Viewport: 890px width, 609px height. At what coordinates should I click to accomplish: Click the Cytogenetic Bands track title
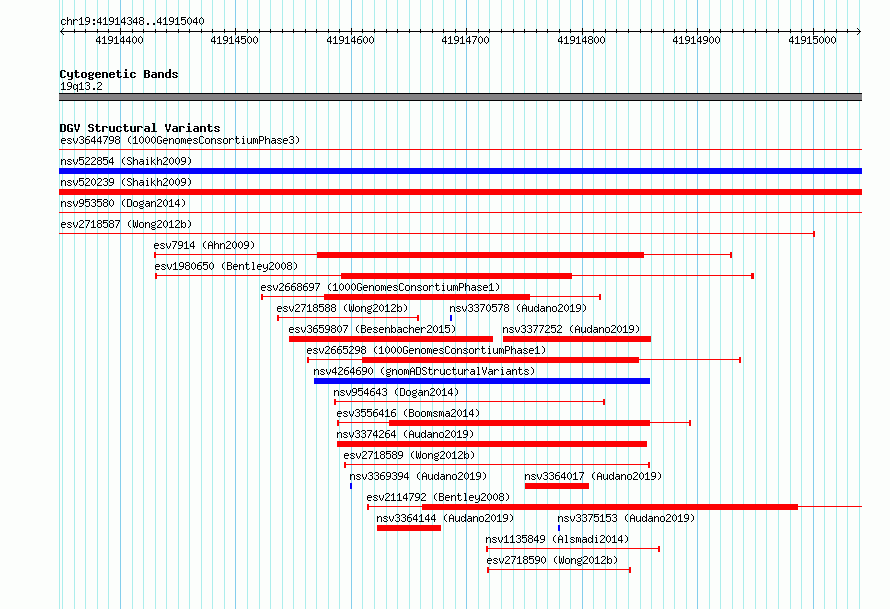click(x=119, y=74)
